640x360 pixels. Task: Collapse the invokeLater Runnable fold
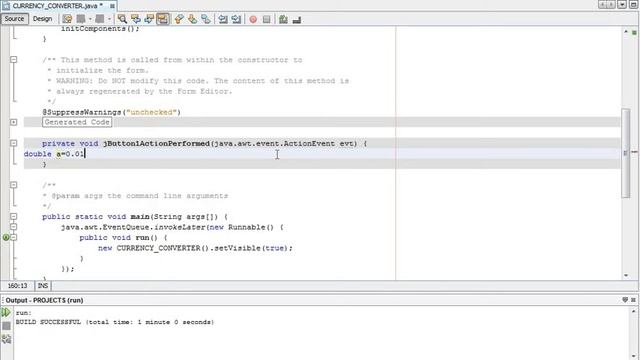(13, 227)
